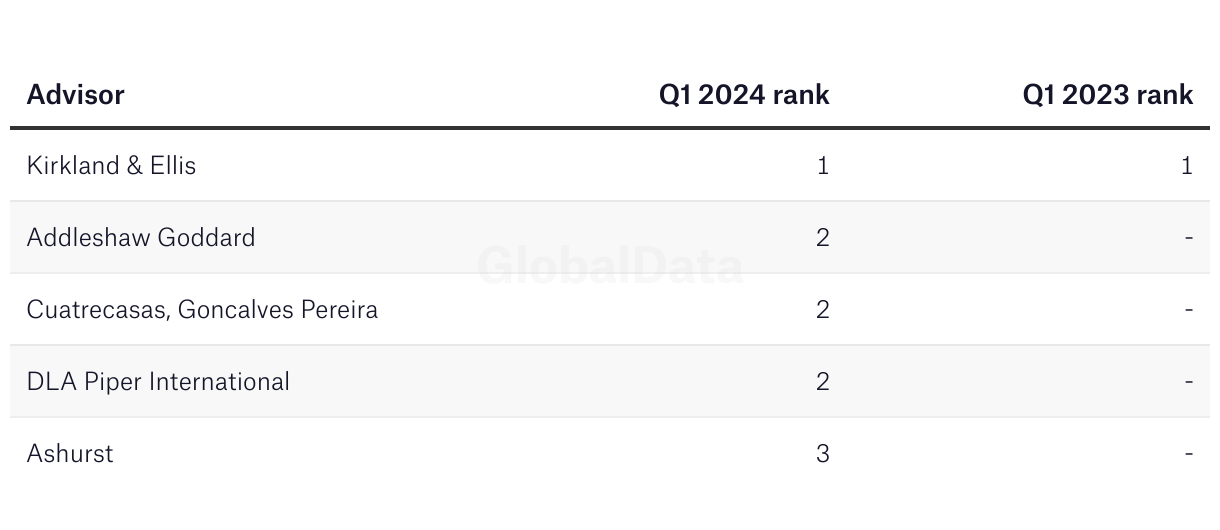This screenshot has height=530, width=1220.
Task: Select Cuatrecasas Q1 2024 rank value
Action: pos(822,309)
